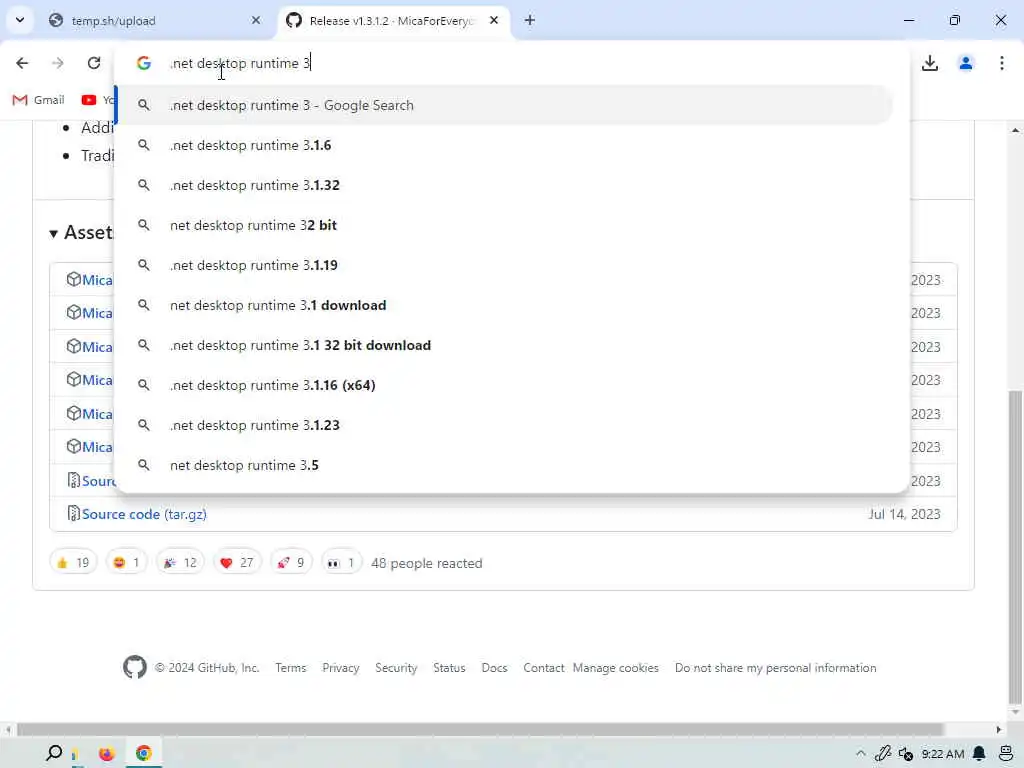The height and width of the screenshot is (768, 1024).
Task: Open the notification bell in system tray
Action: [979, 754]
